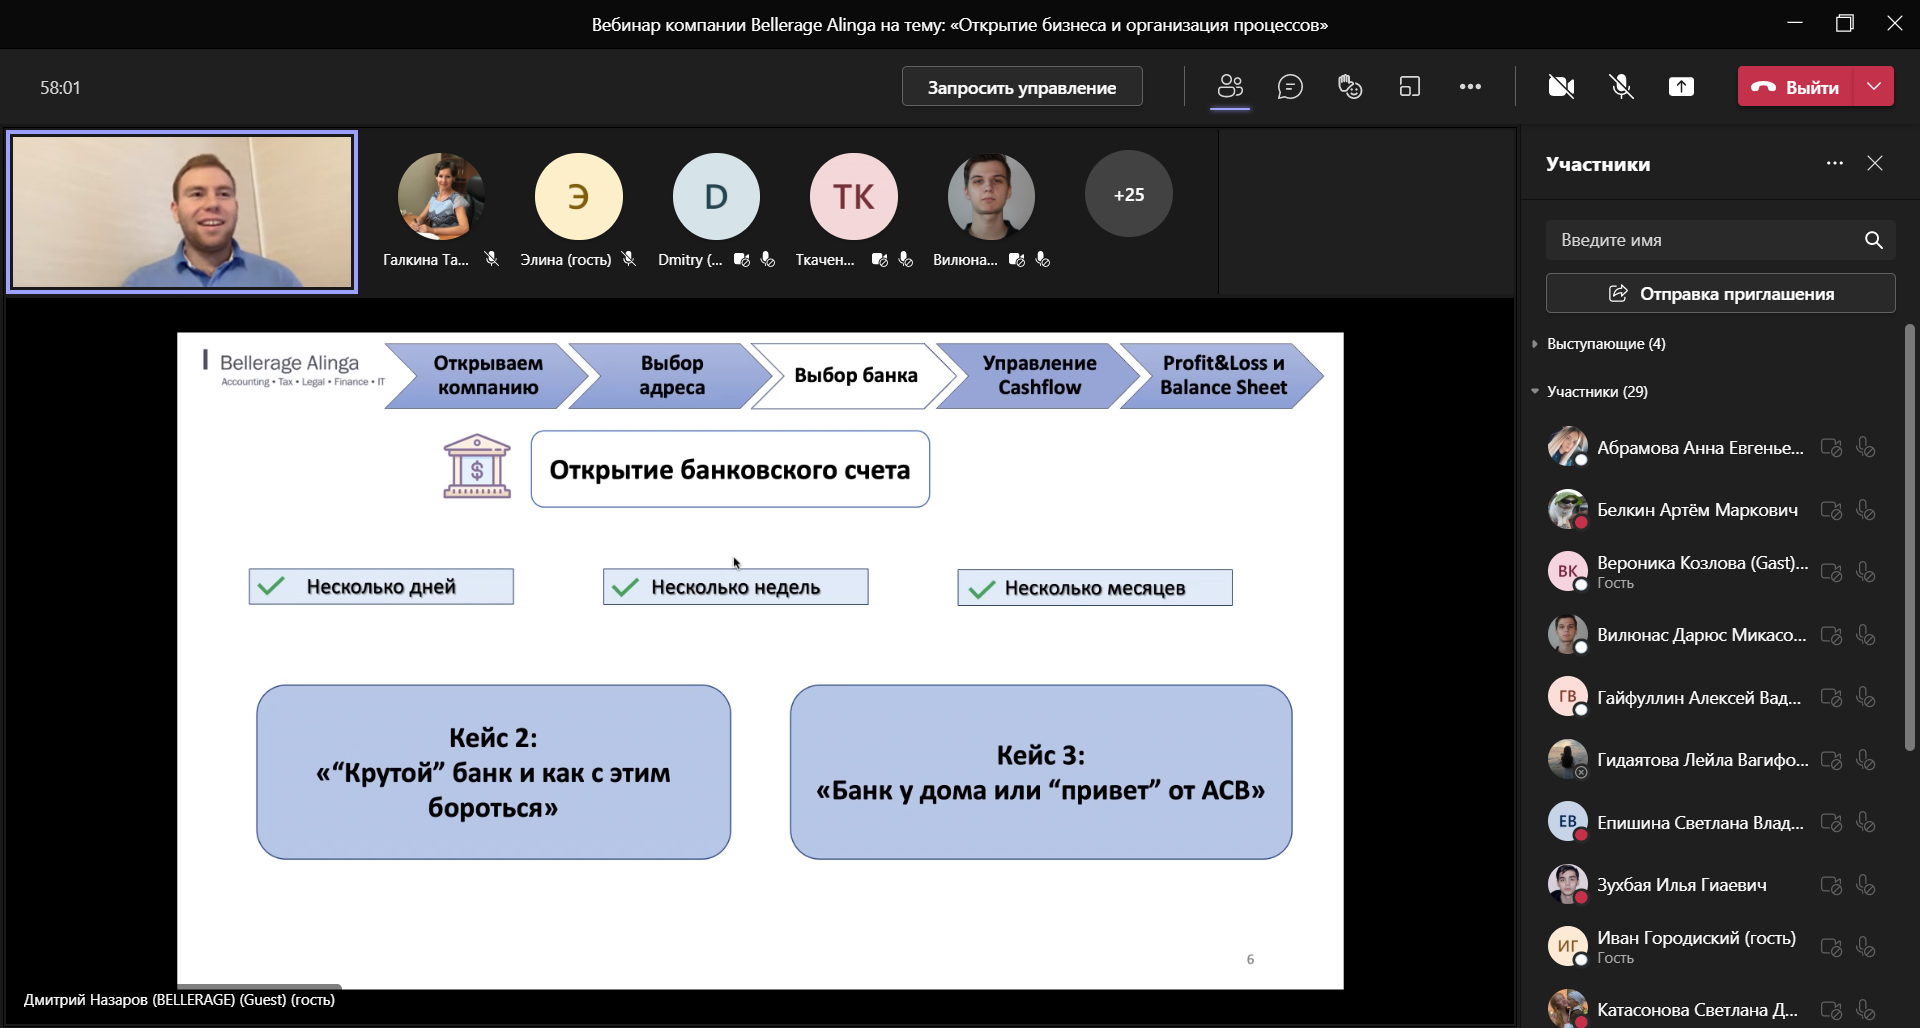Image resolution: width=1920 pixels, height=1028 pixels.
Task: Click the participants list scrollbar
Action: (x=1909, y=538)
